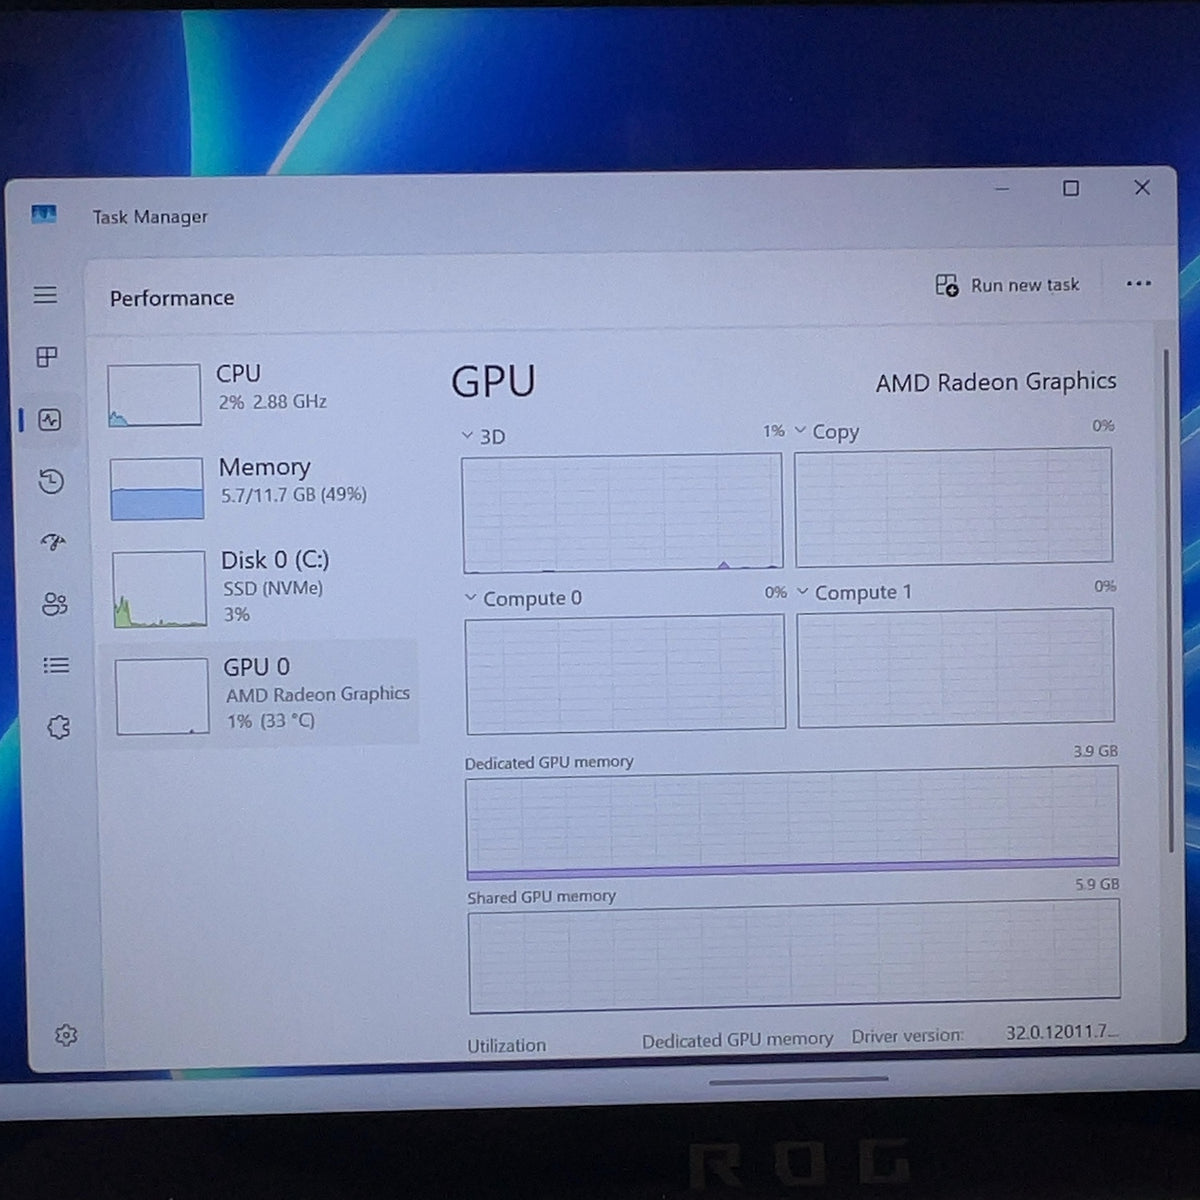
Task: Click the '5.7/11.7 GB (49%)' memory value
Action: [294, 495]
